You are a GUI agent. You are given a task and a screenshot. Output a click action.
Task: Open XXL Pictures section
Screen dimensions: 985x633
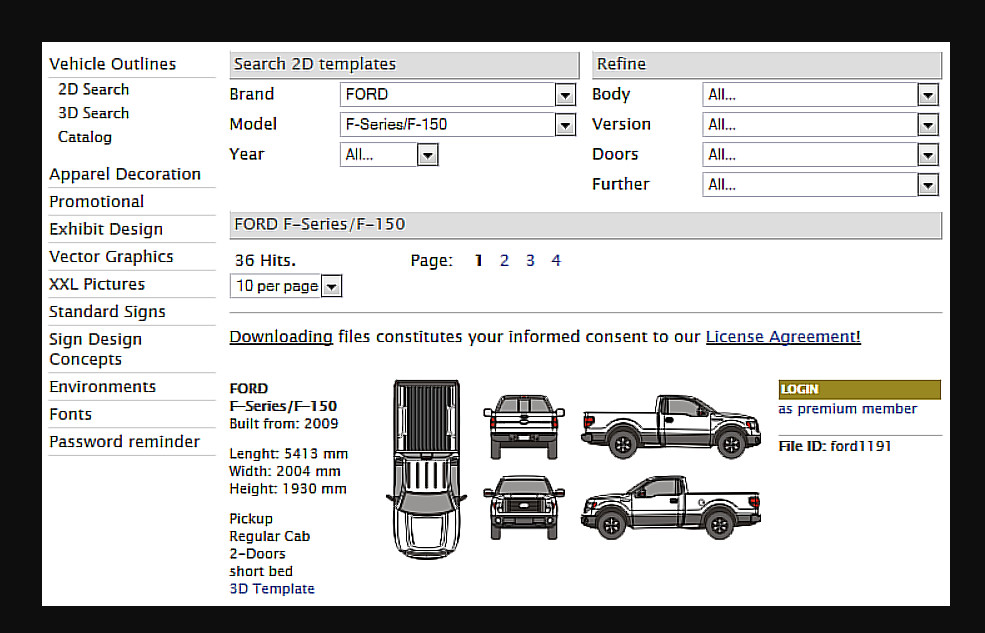[x=97, y=284]
